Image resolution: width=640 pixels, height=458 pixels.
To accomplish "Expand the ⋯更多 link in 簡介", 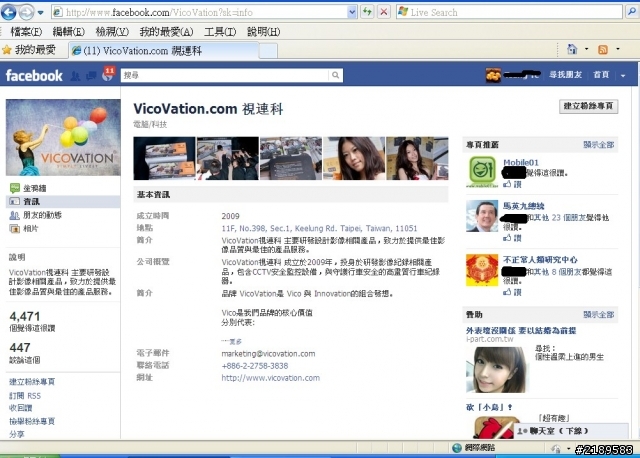I will click(x=231, y=341).
